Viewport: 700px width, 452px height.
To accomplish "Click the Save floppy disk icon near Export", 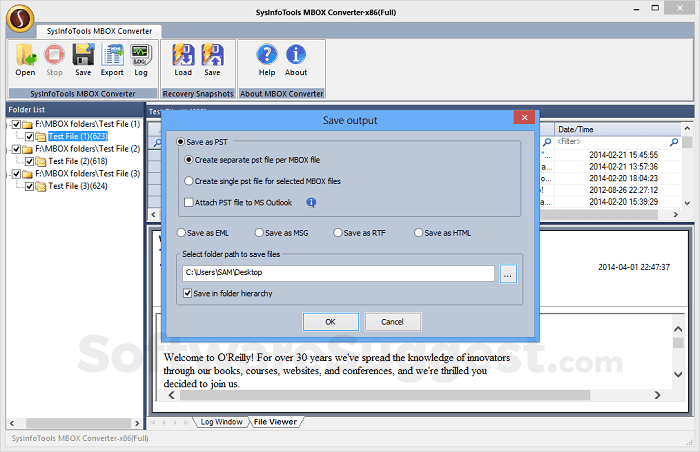I will pyautogui.click(x=83, y=55).
